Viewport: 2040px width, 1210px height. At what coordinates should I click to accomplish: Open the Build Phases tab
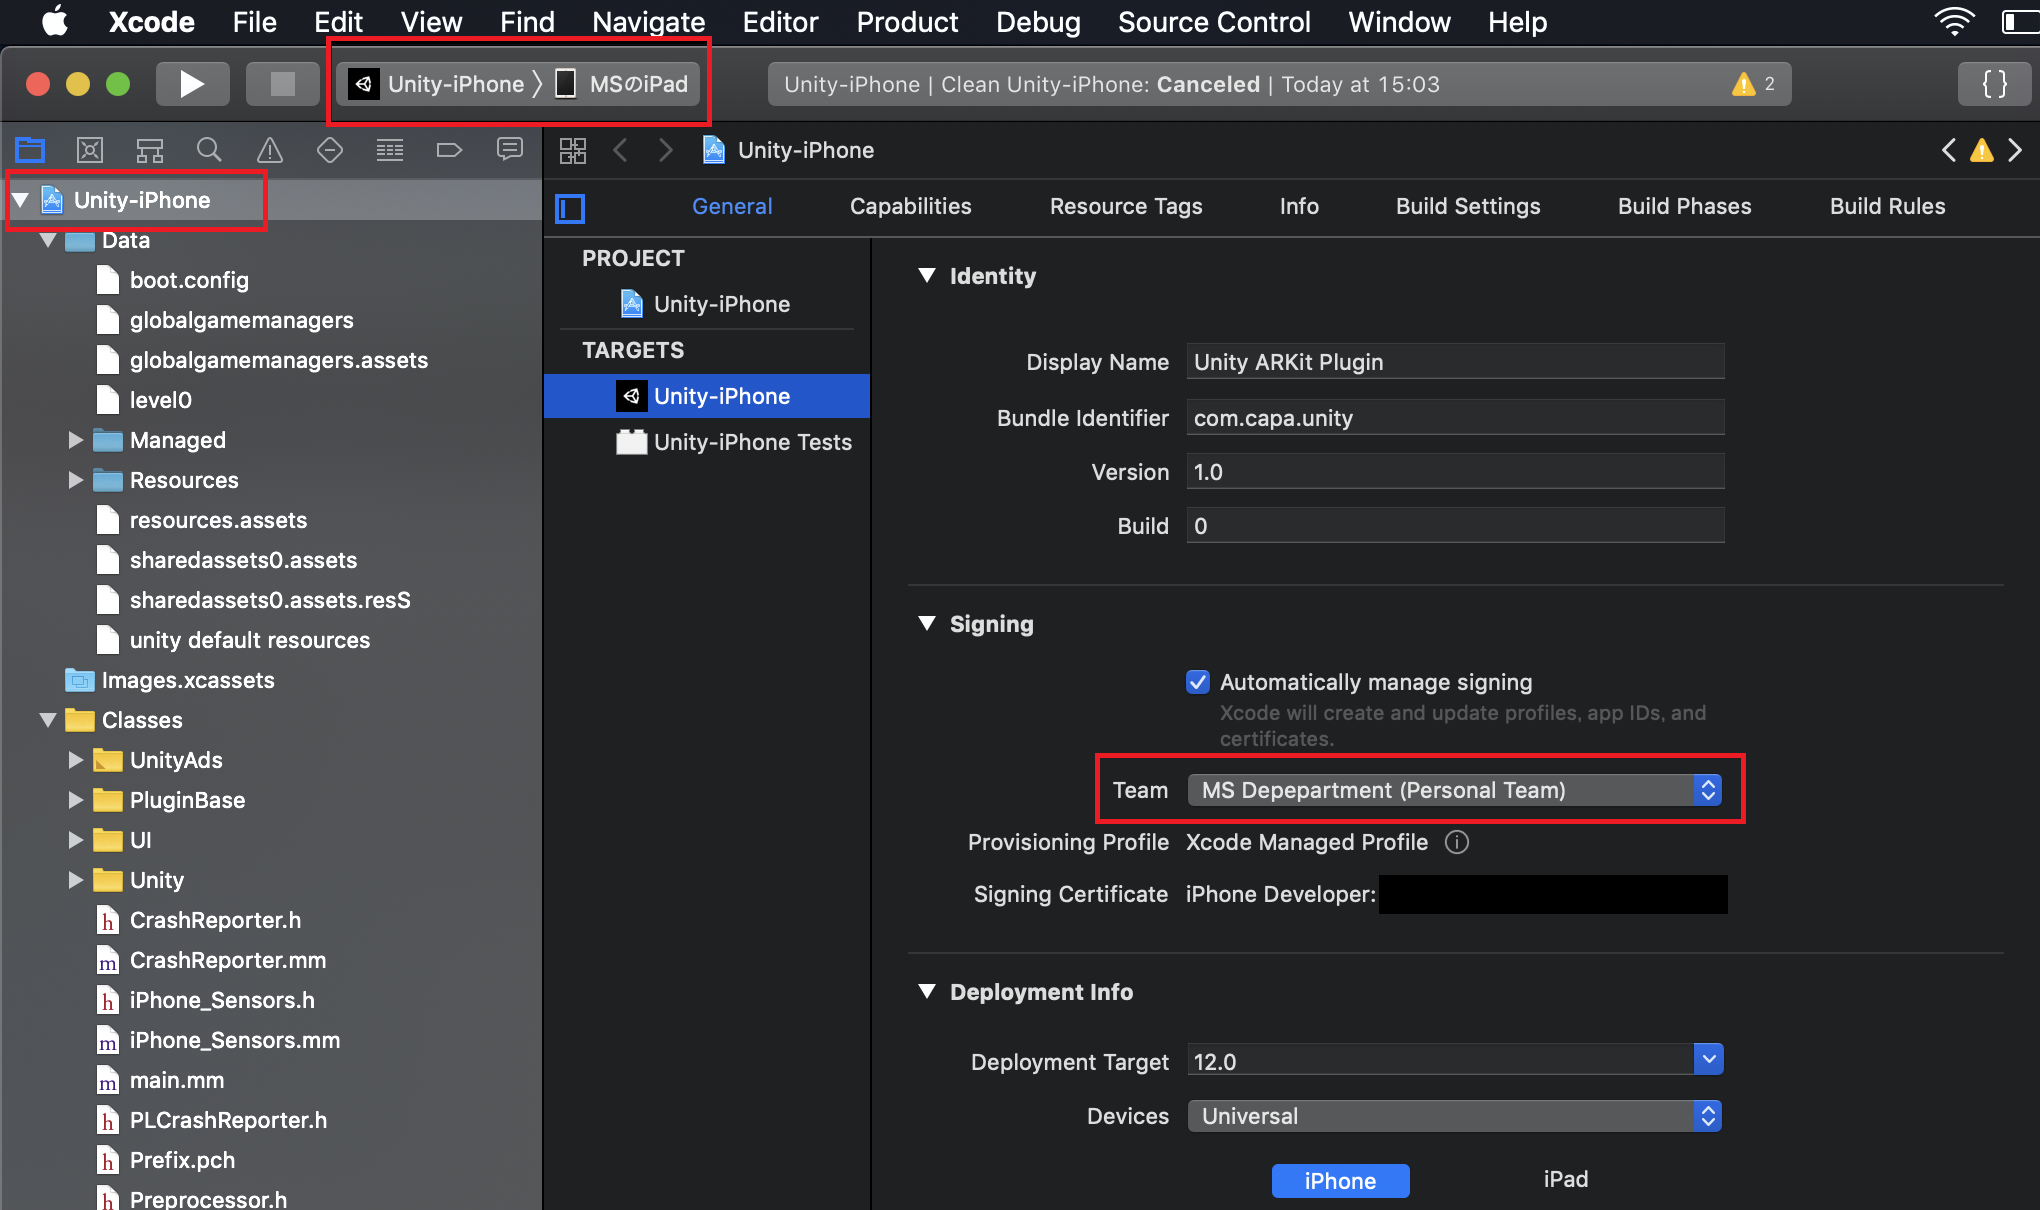click(x=1685, y=207)
